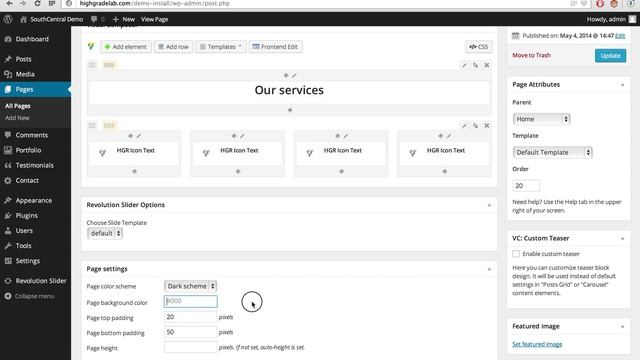Clone the four-column row
The image size is (640, 360).
[x=476, y=125]
